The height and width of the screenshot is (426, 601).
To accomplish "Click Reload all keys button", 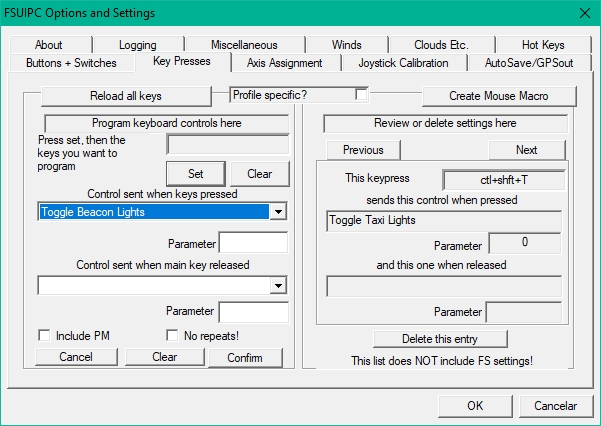I will (x=126, y=96).
